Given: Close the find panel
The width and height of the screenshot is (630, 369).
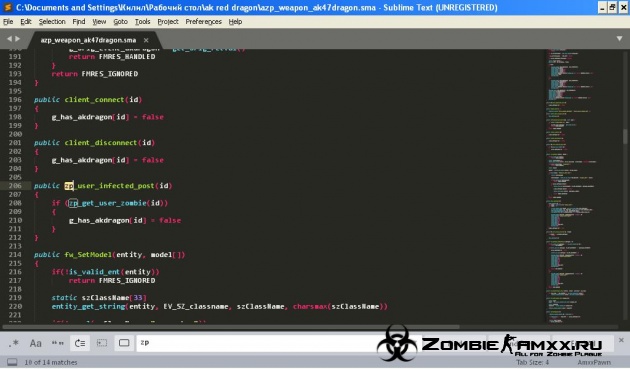Looking at the screenshot, I should (x=621, y=340).
